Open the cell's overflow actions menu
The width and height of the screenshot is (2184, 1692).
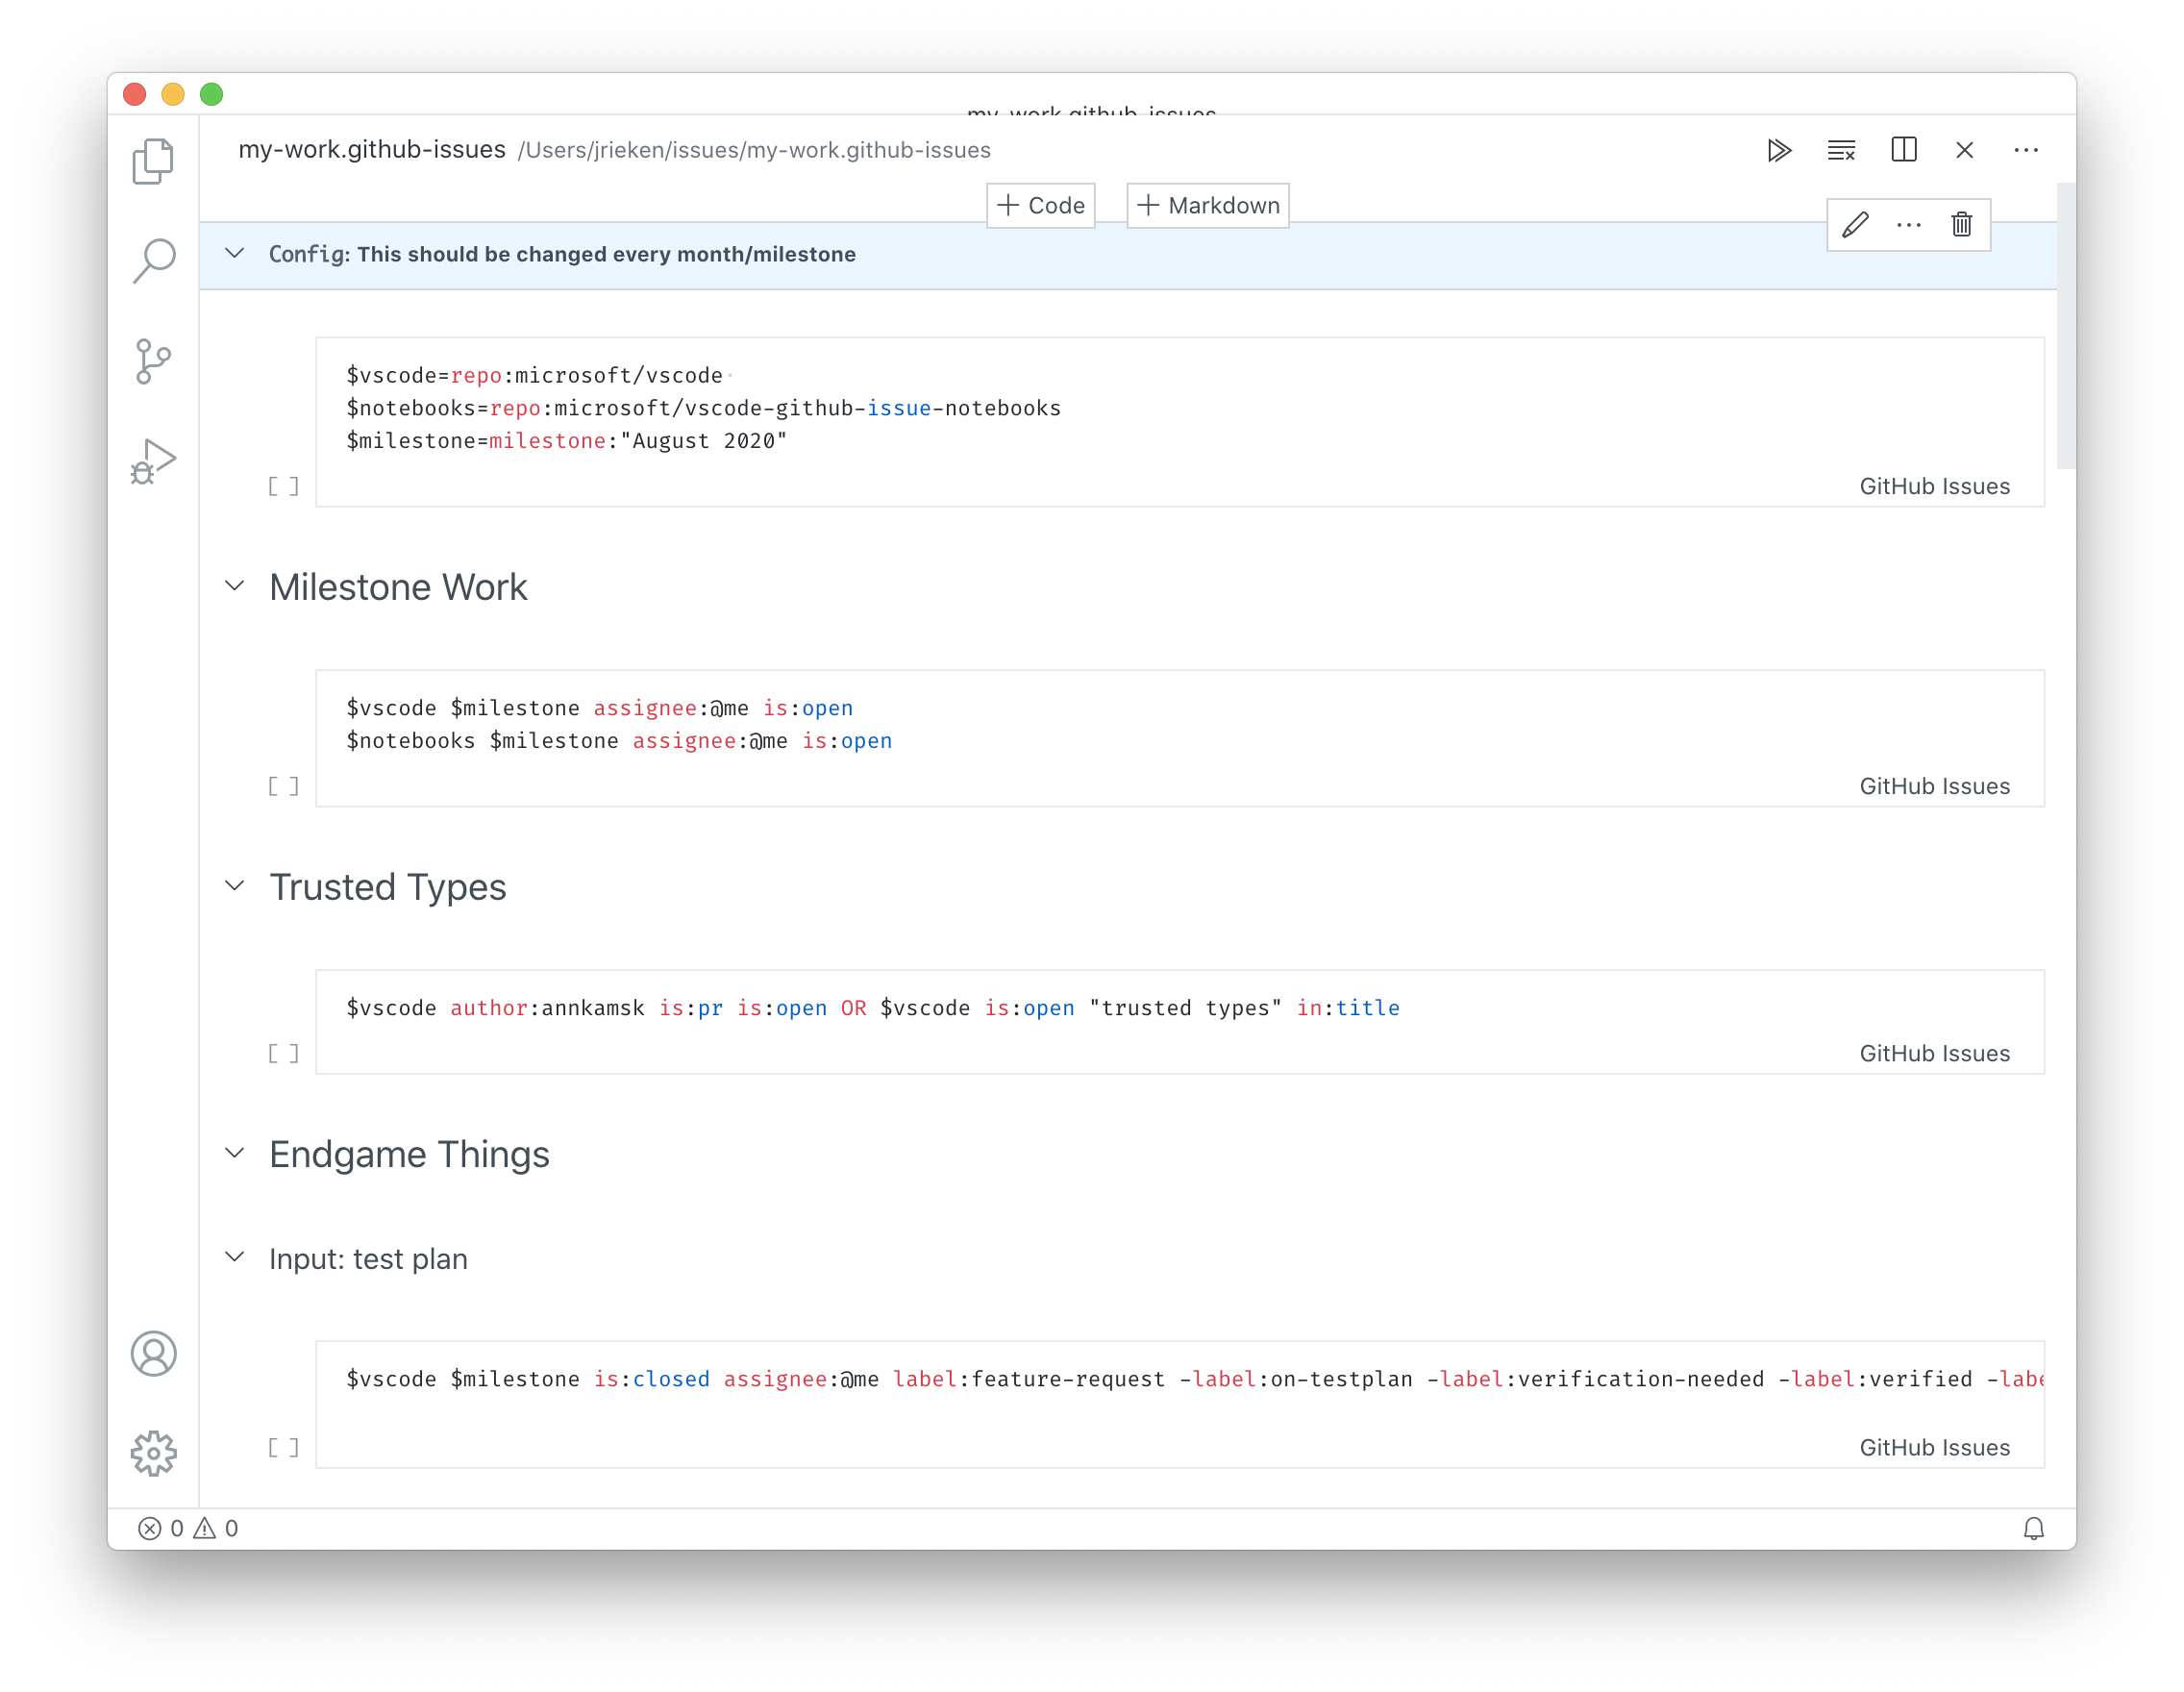point(1908,225)
